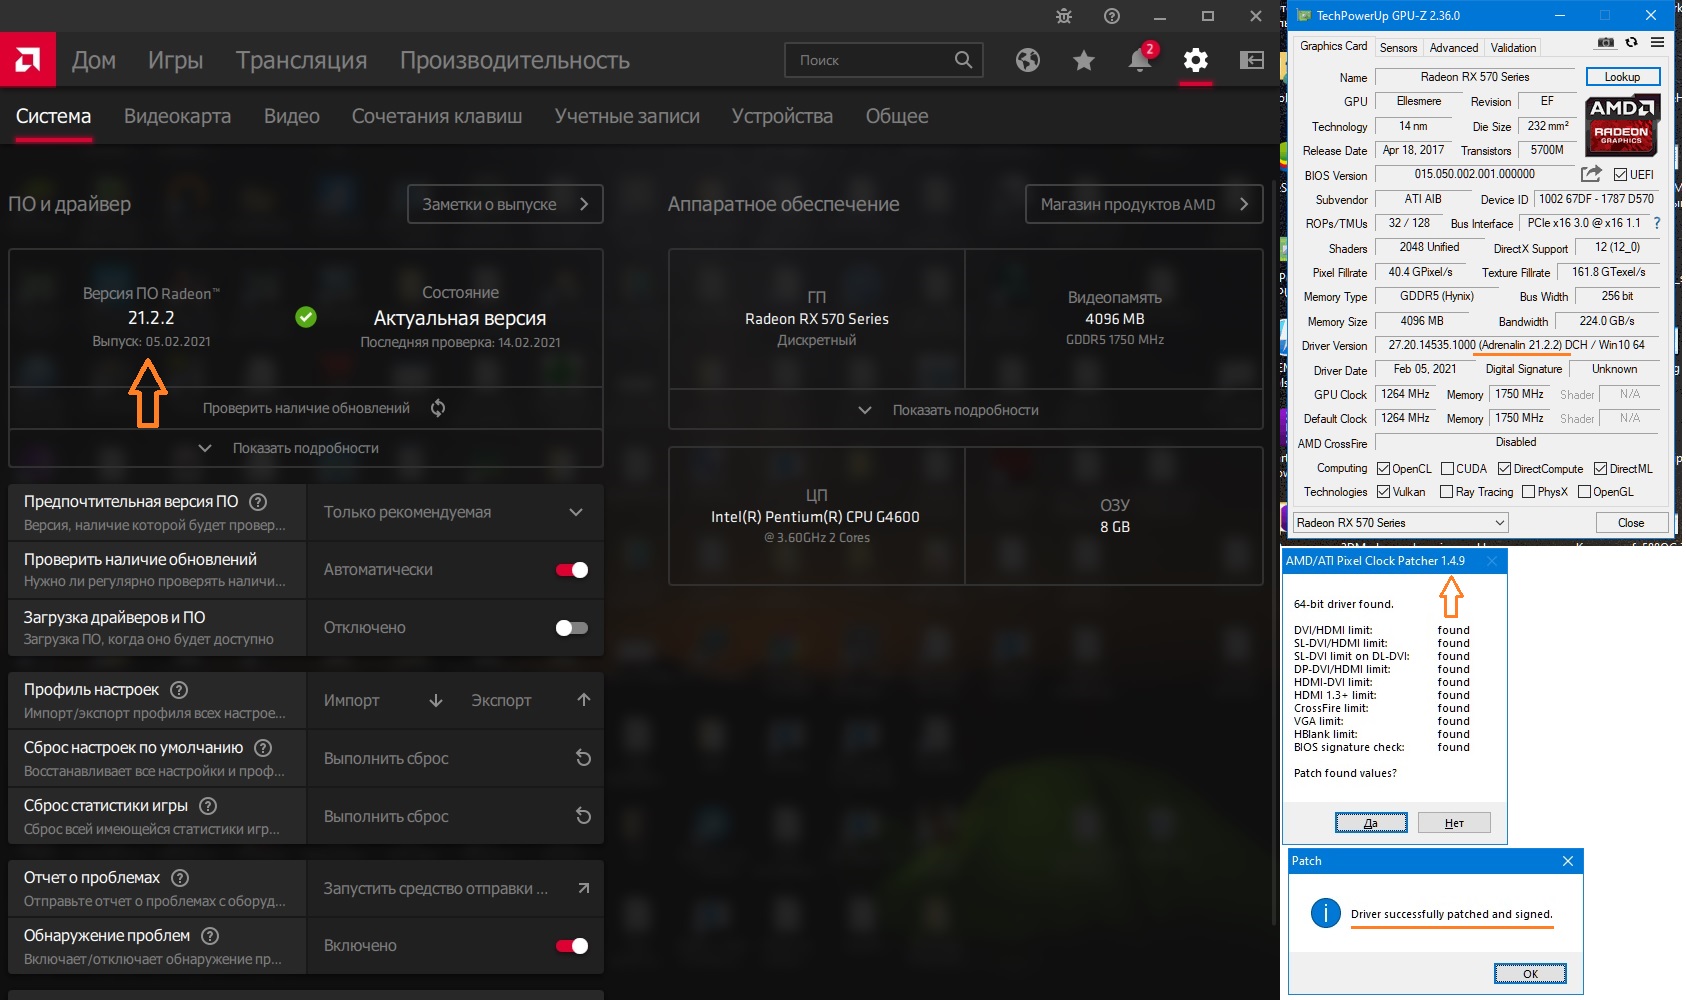Switch to GPU-Z Advanced tab
The height and width of the screenshot is (1000, 1686).
(1454, 48)
